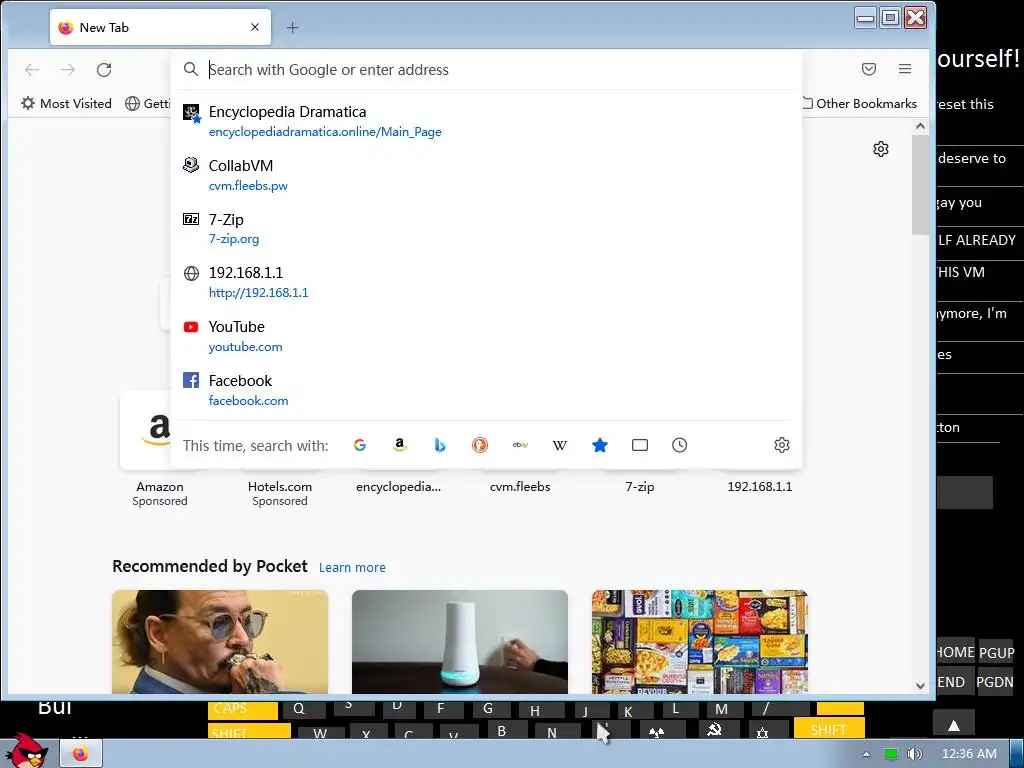
Task: Click green network tray icon
Action: click(890, 754)
